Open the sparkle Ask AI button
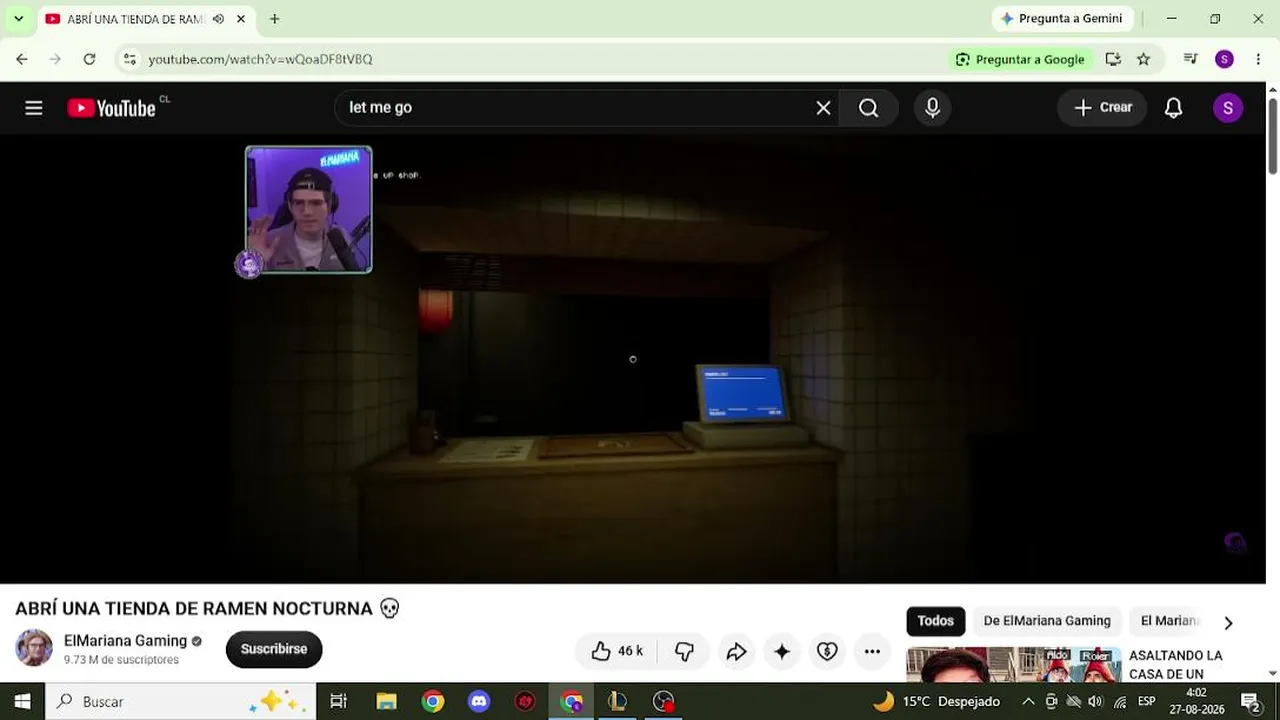Viewport: 1280px width, 720px height. (x=782, y=651)
